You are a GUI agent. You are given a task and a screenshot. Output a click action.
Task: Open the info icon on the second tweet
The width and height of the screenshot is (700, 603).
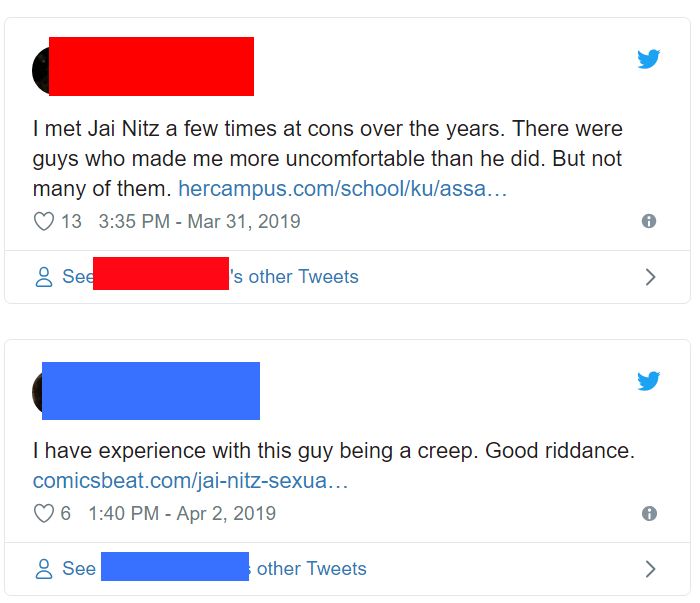pyautogui.click(x=649, y=513)
